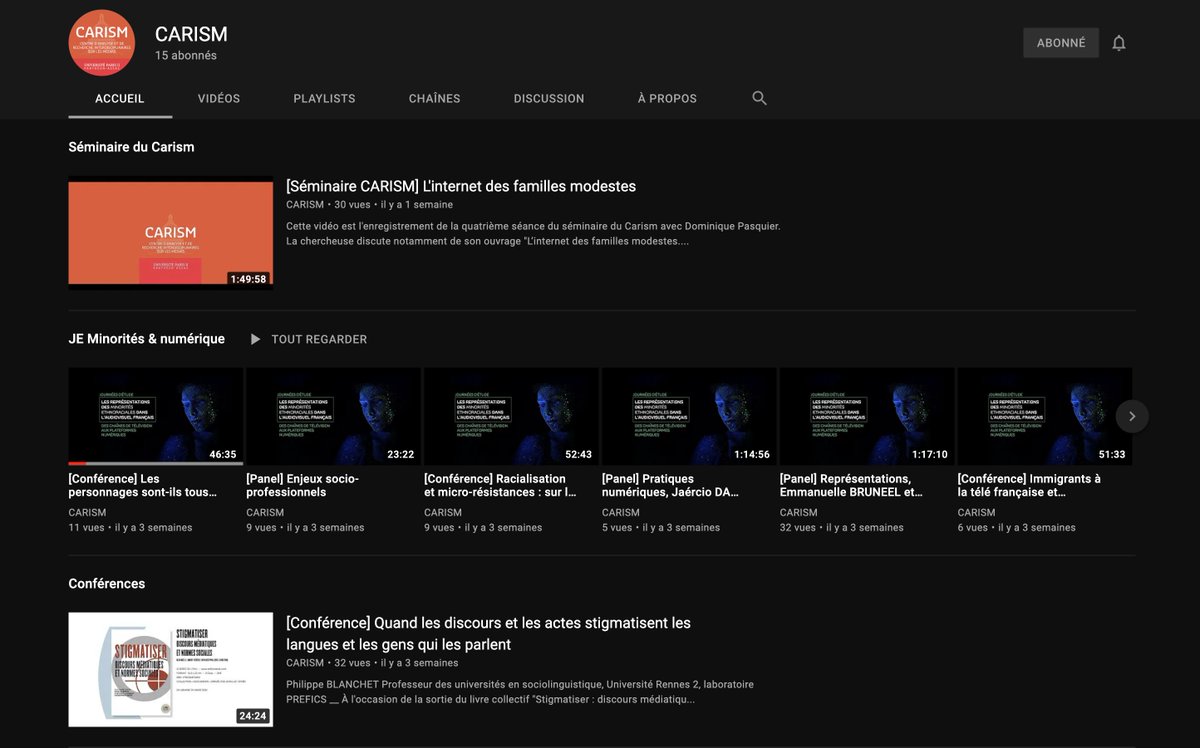Click the red watch progress bar on 46:35 video
The image size is (1200, 748).
[77, 463]
